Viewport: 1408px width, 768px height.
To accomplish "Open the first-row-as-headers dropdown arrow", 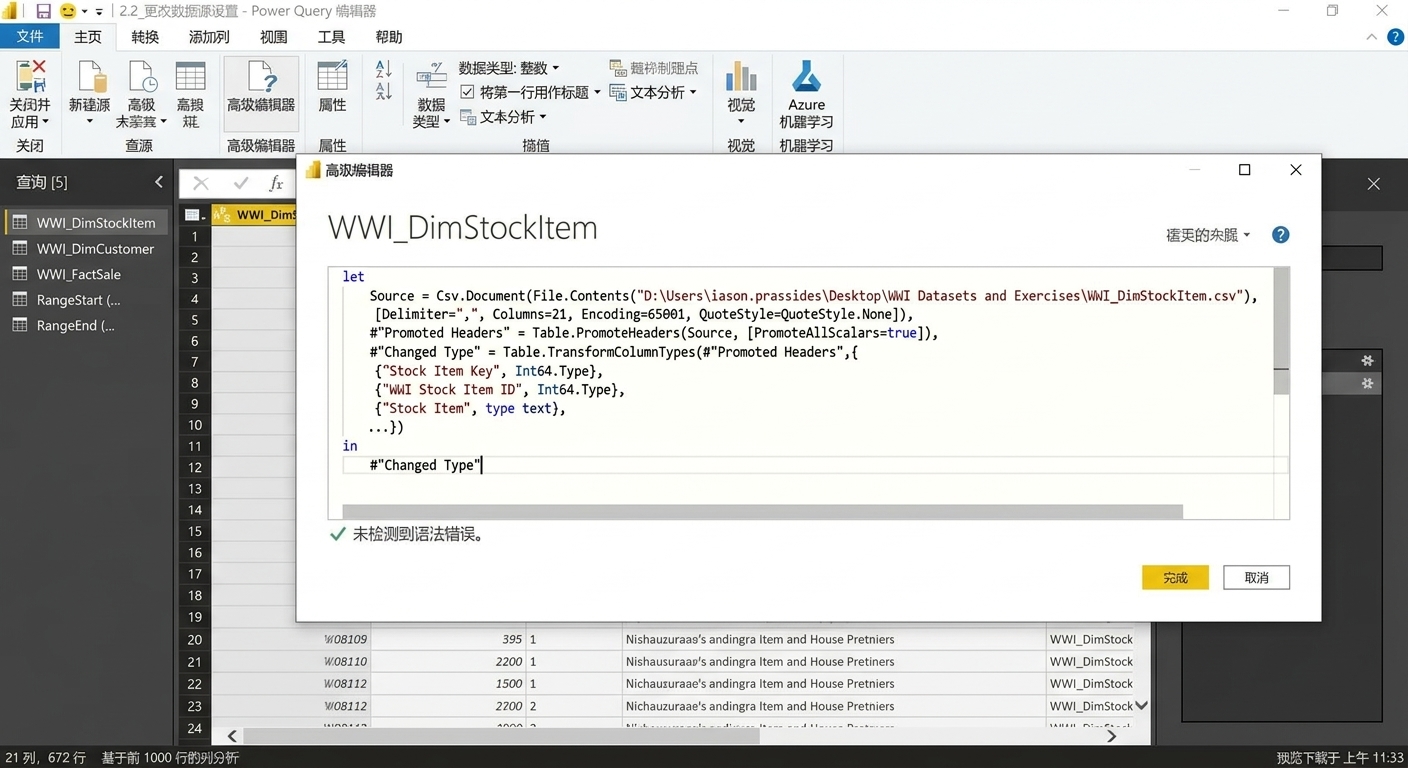I will (597, 92).
